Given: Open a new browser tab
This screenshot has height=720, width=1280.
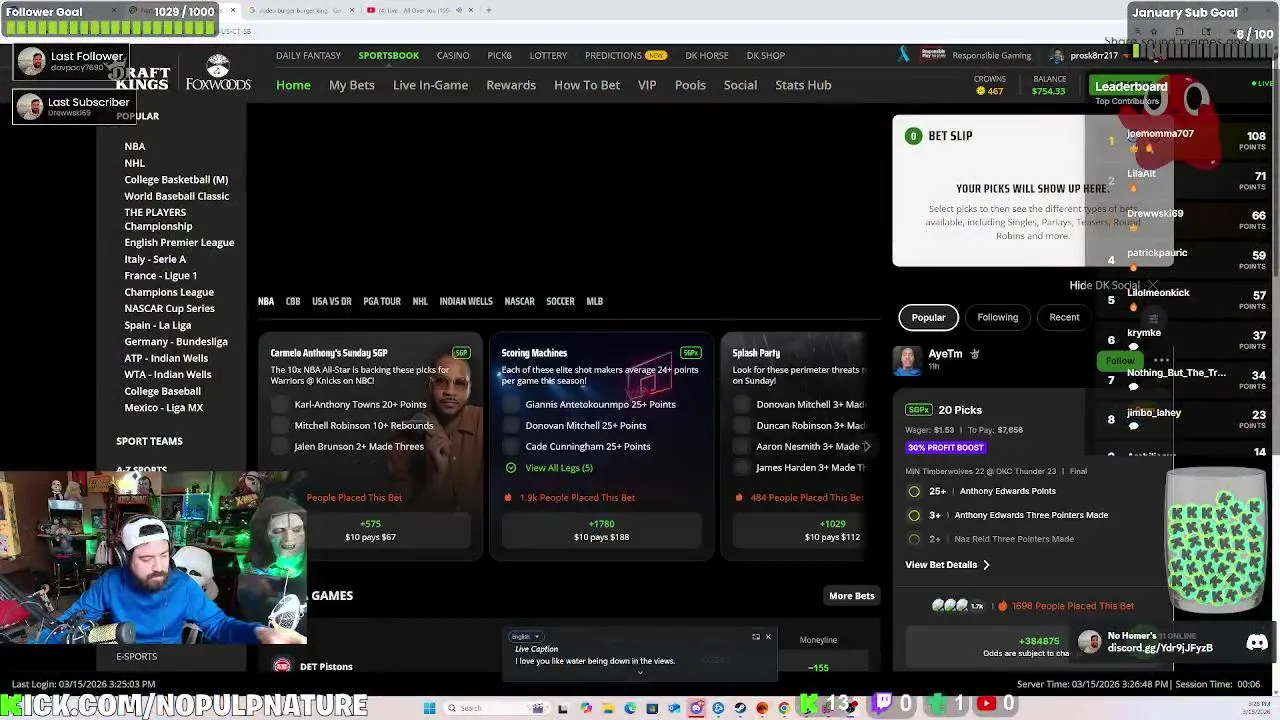Looking at the screenshot, I should pyautogui.click(x=488, y=10).
